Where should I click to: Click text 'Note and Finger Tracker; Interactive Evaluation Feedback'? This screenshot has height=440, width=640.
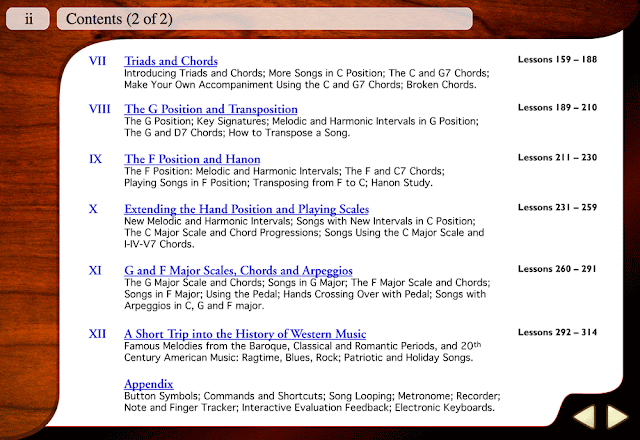point(309,407)
